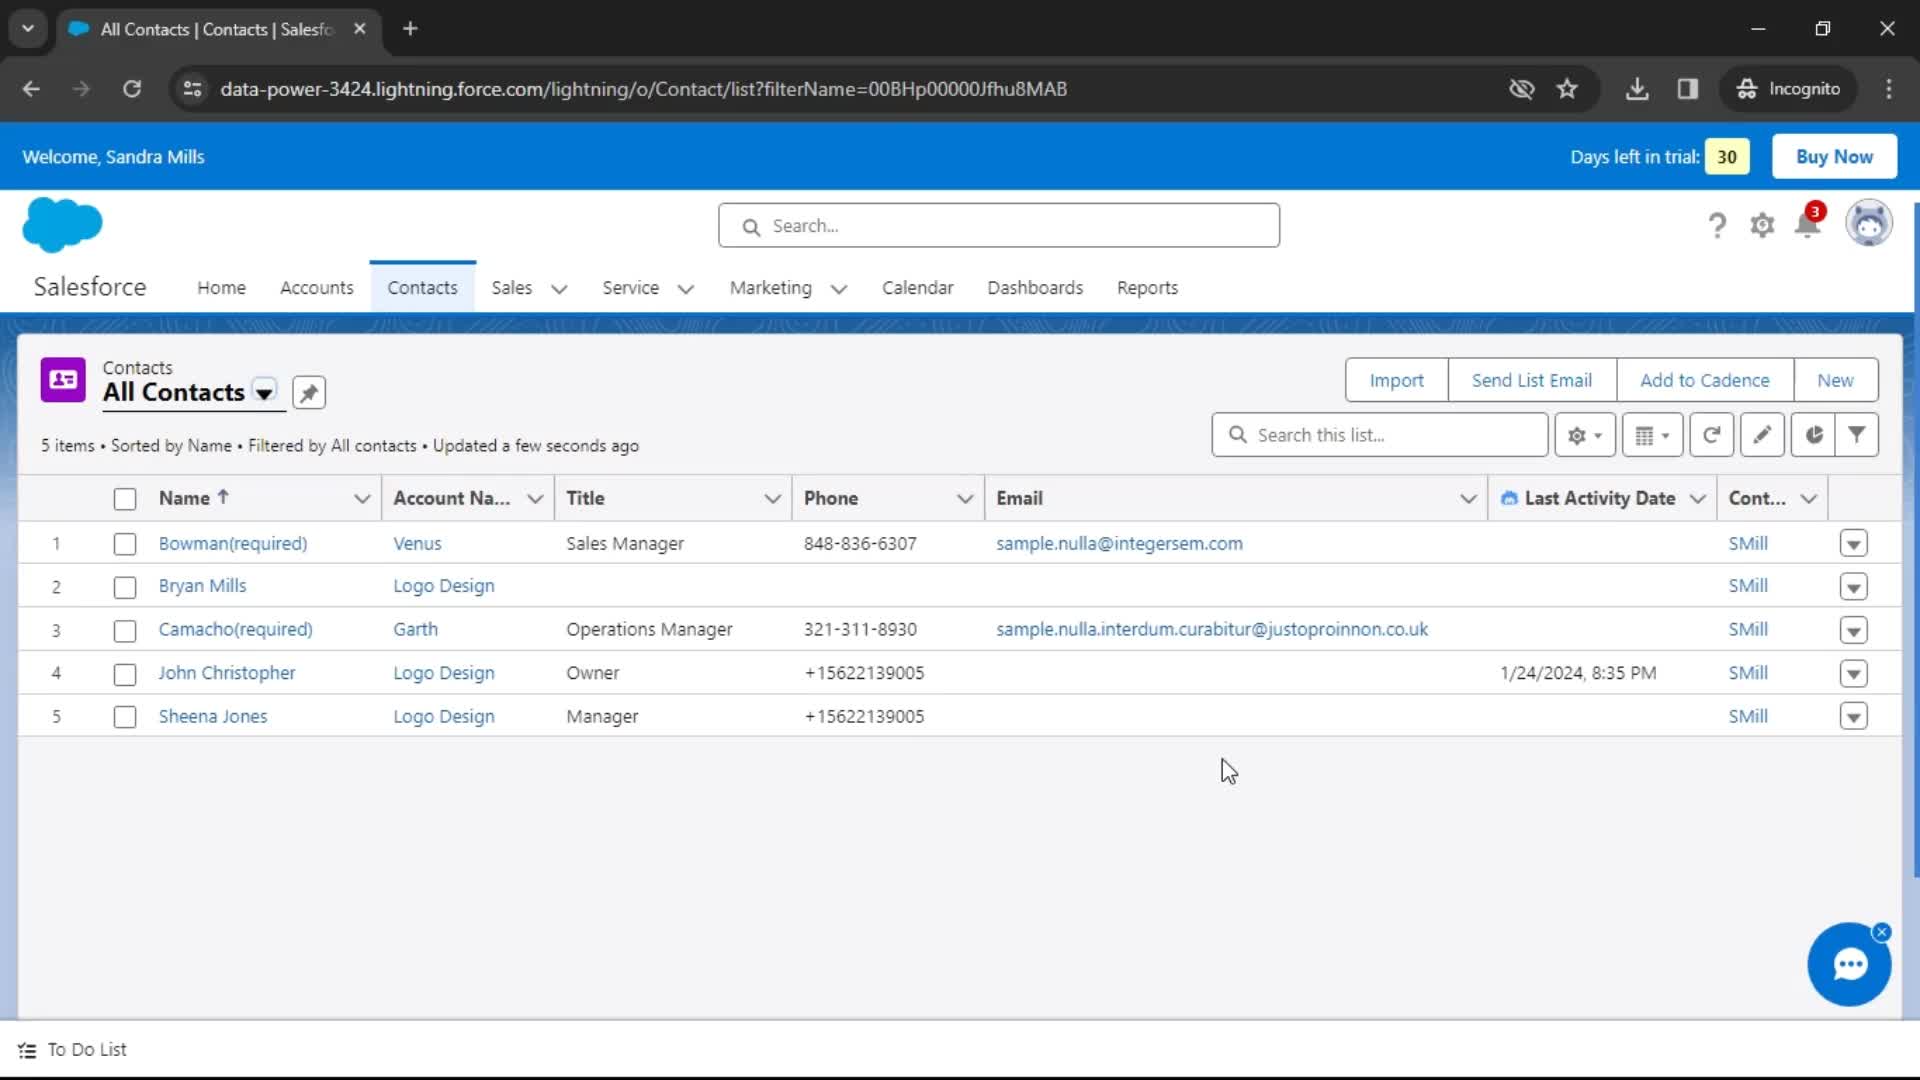Open browser downloads icon
The image size is (1920, 1080).
1637,89
